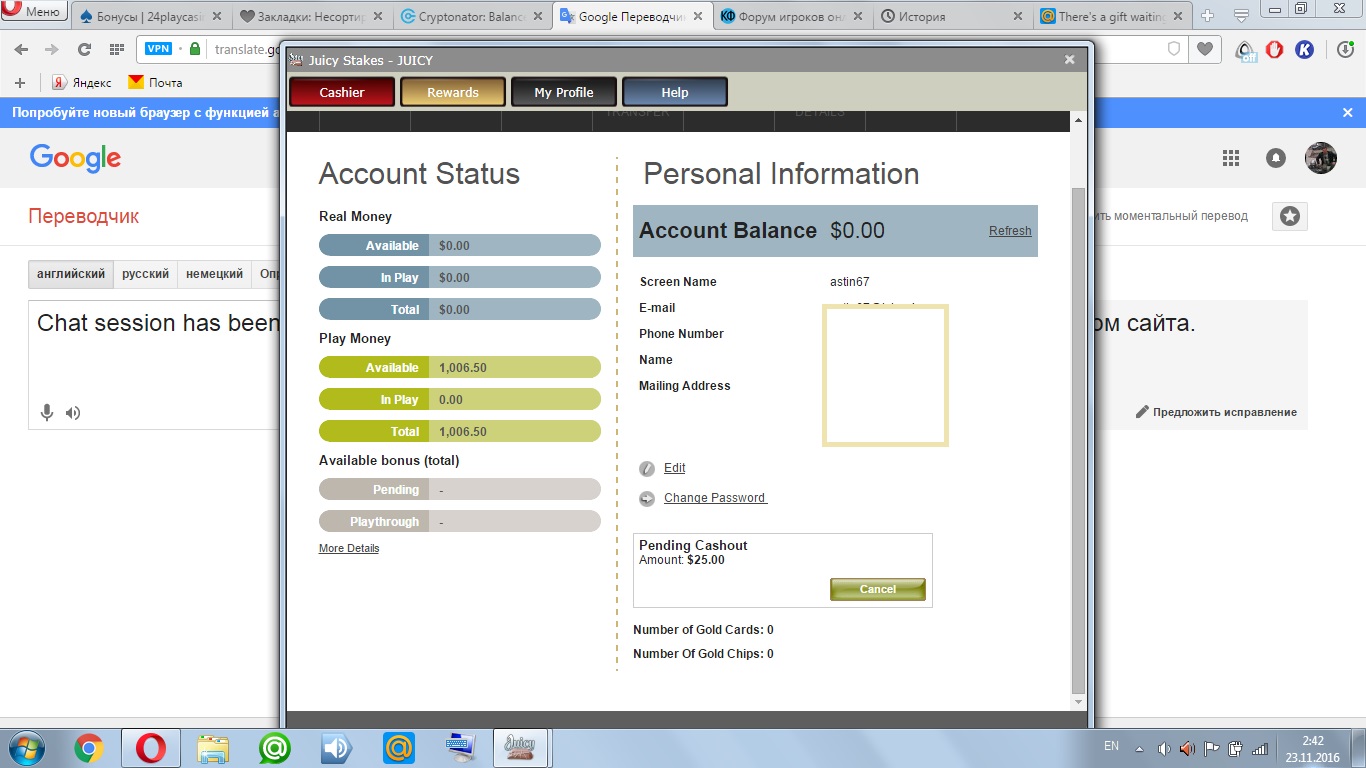Open More Details under available bonus
The width and height of the screenshot is (1366, 768).
point(349,548)
